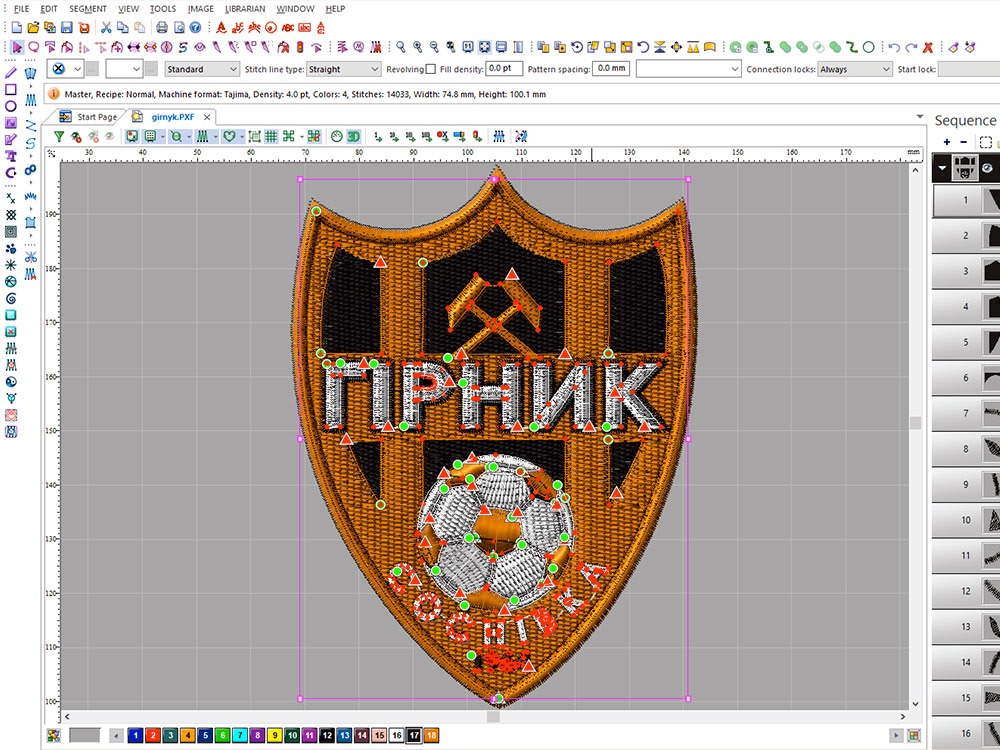Activate the Select arrow tool
Viewport: 1000px width, 750px height.
click(17, 47)
